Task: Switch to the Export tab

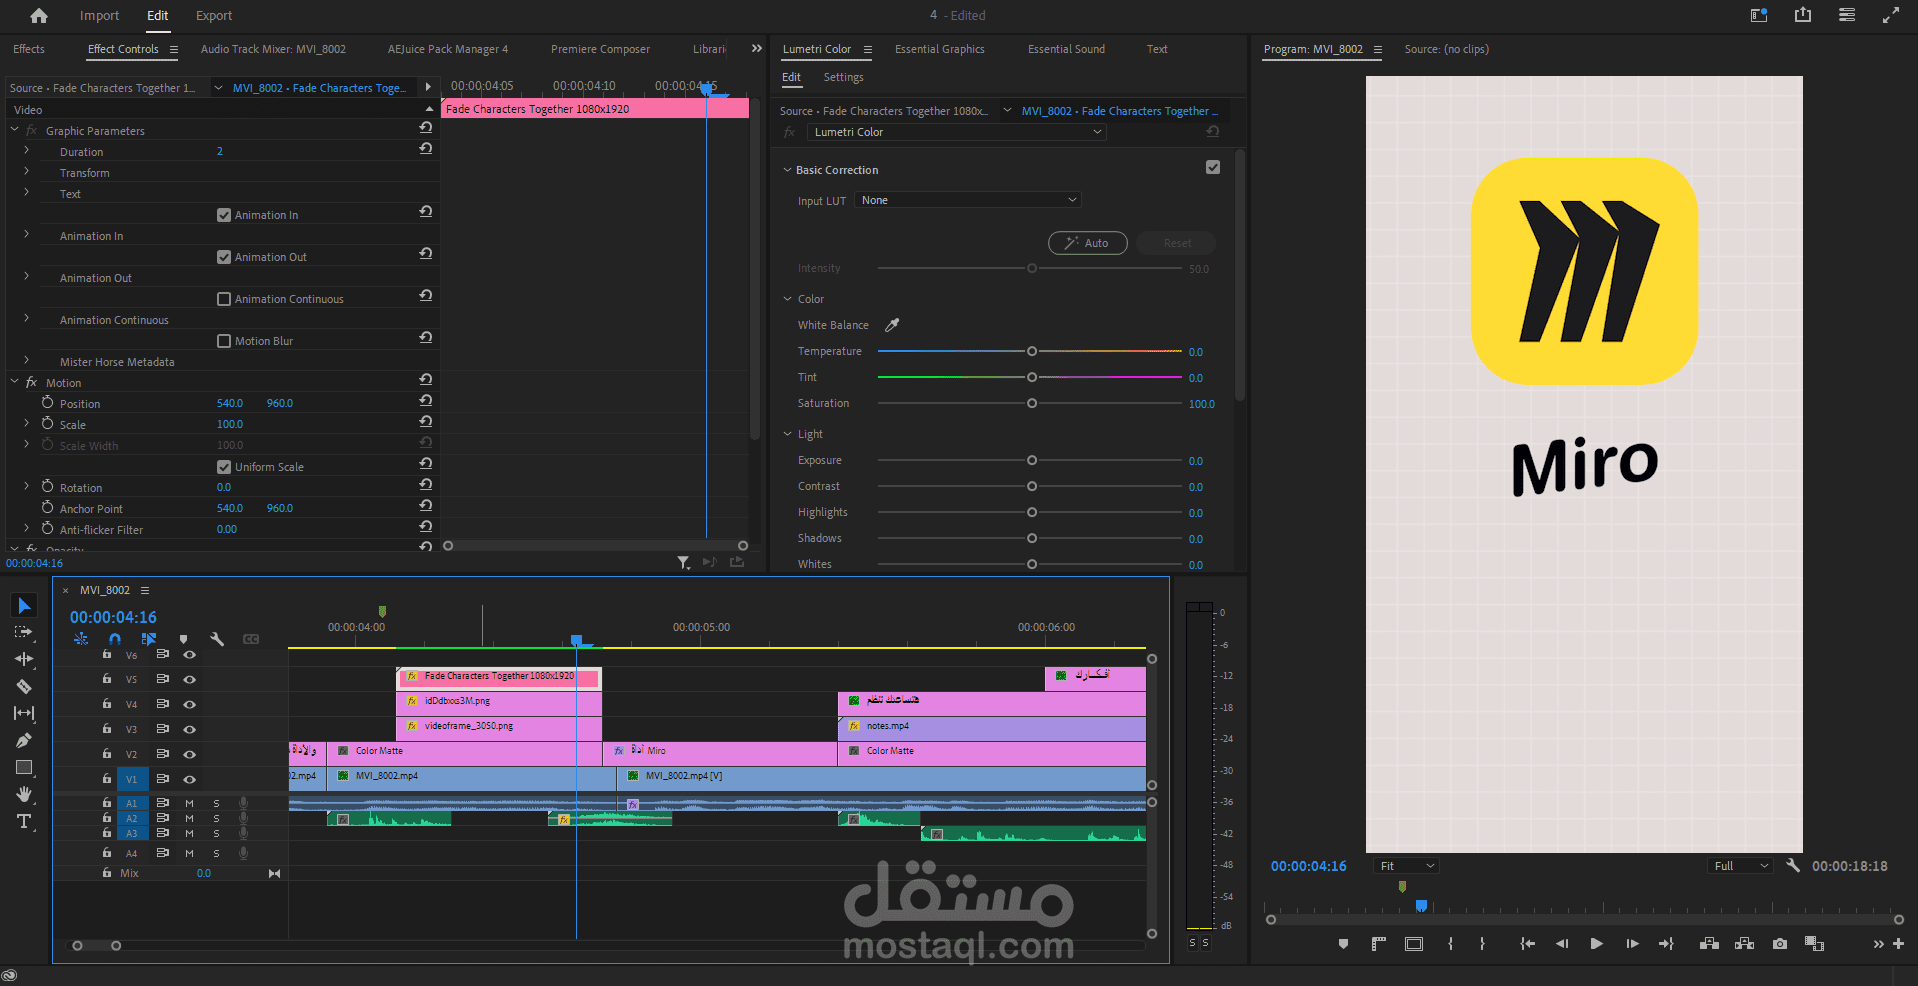Action: click(214, 15)
